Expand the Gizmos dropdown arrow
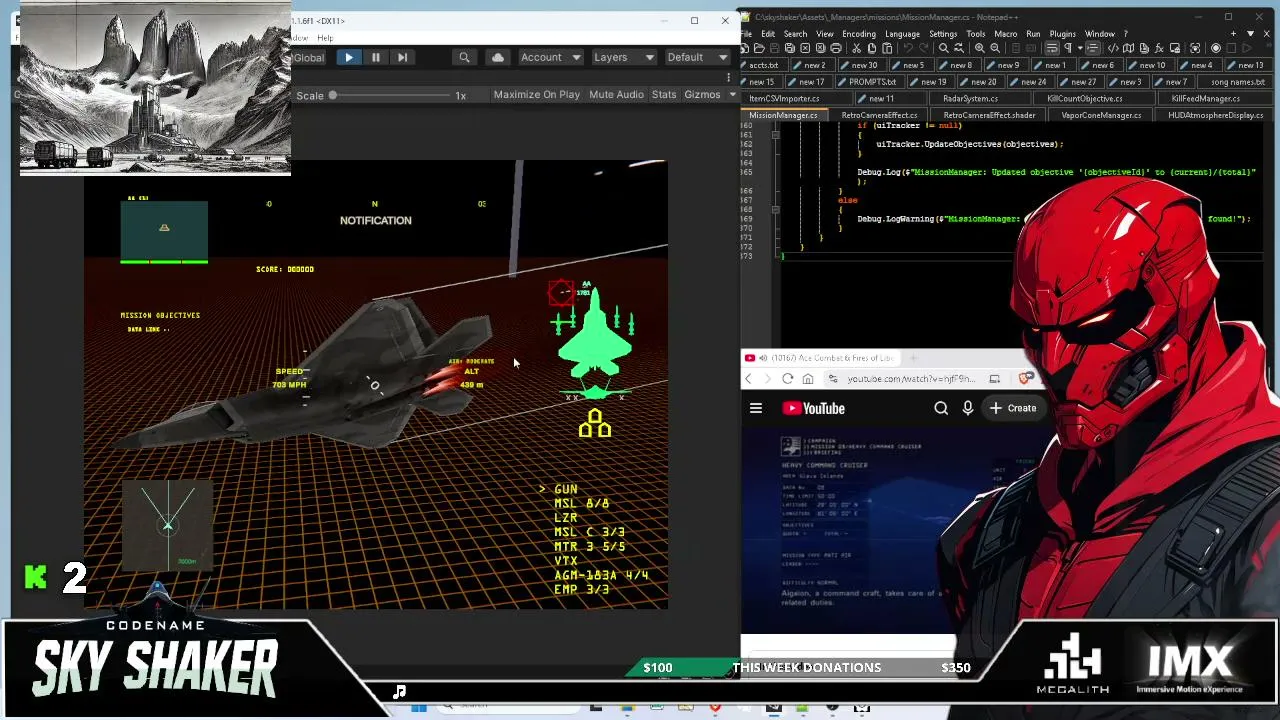 pyautogui.click(x=732, y=95)
